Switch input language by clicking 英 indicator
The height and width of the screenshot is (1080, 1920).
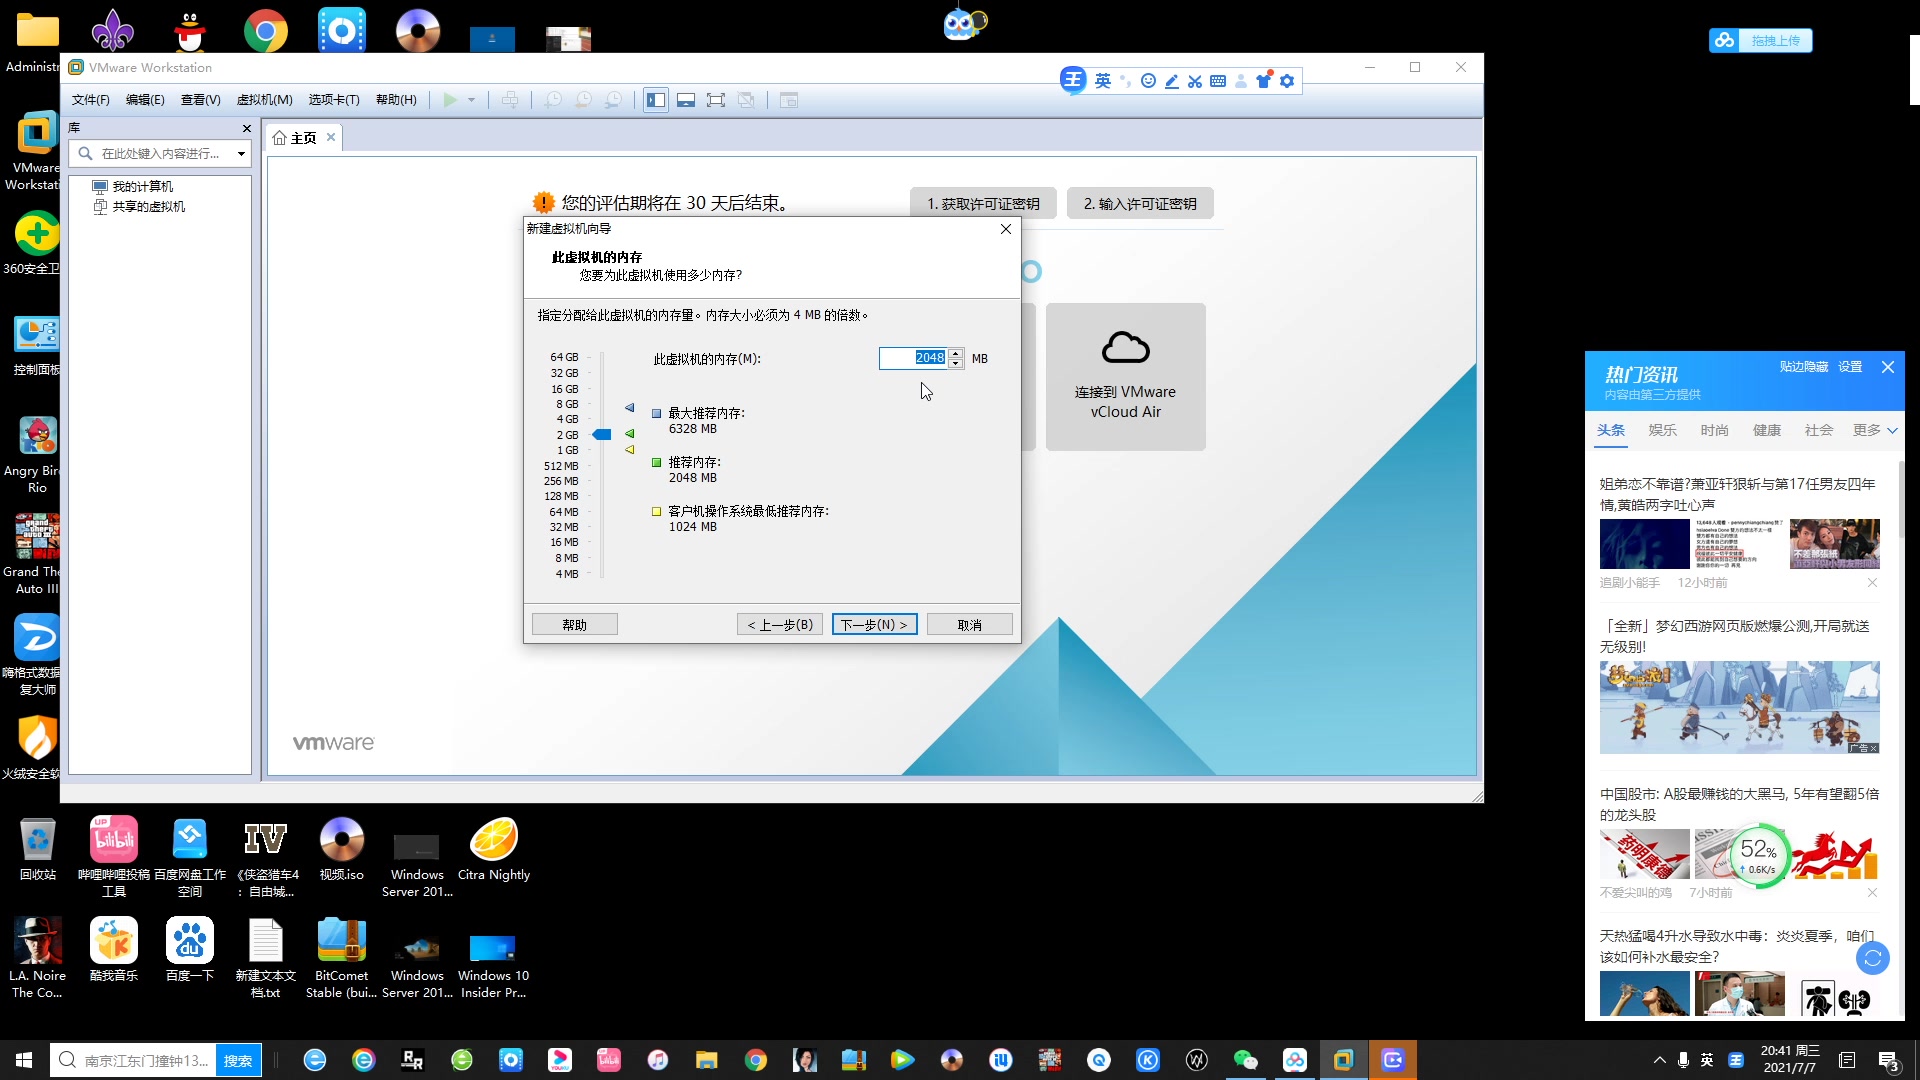1103,81
